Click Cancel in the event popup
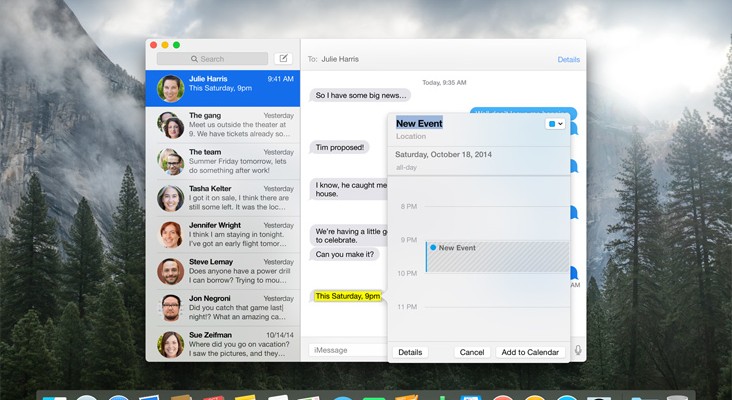 click(472, 352)
